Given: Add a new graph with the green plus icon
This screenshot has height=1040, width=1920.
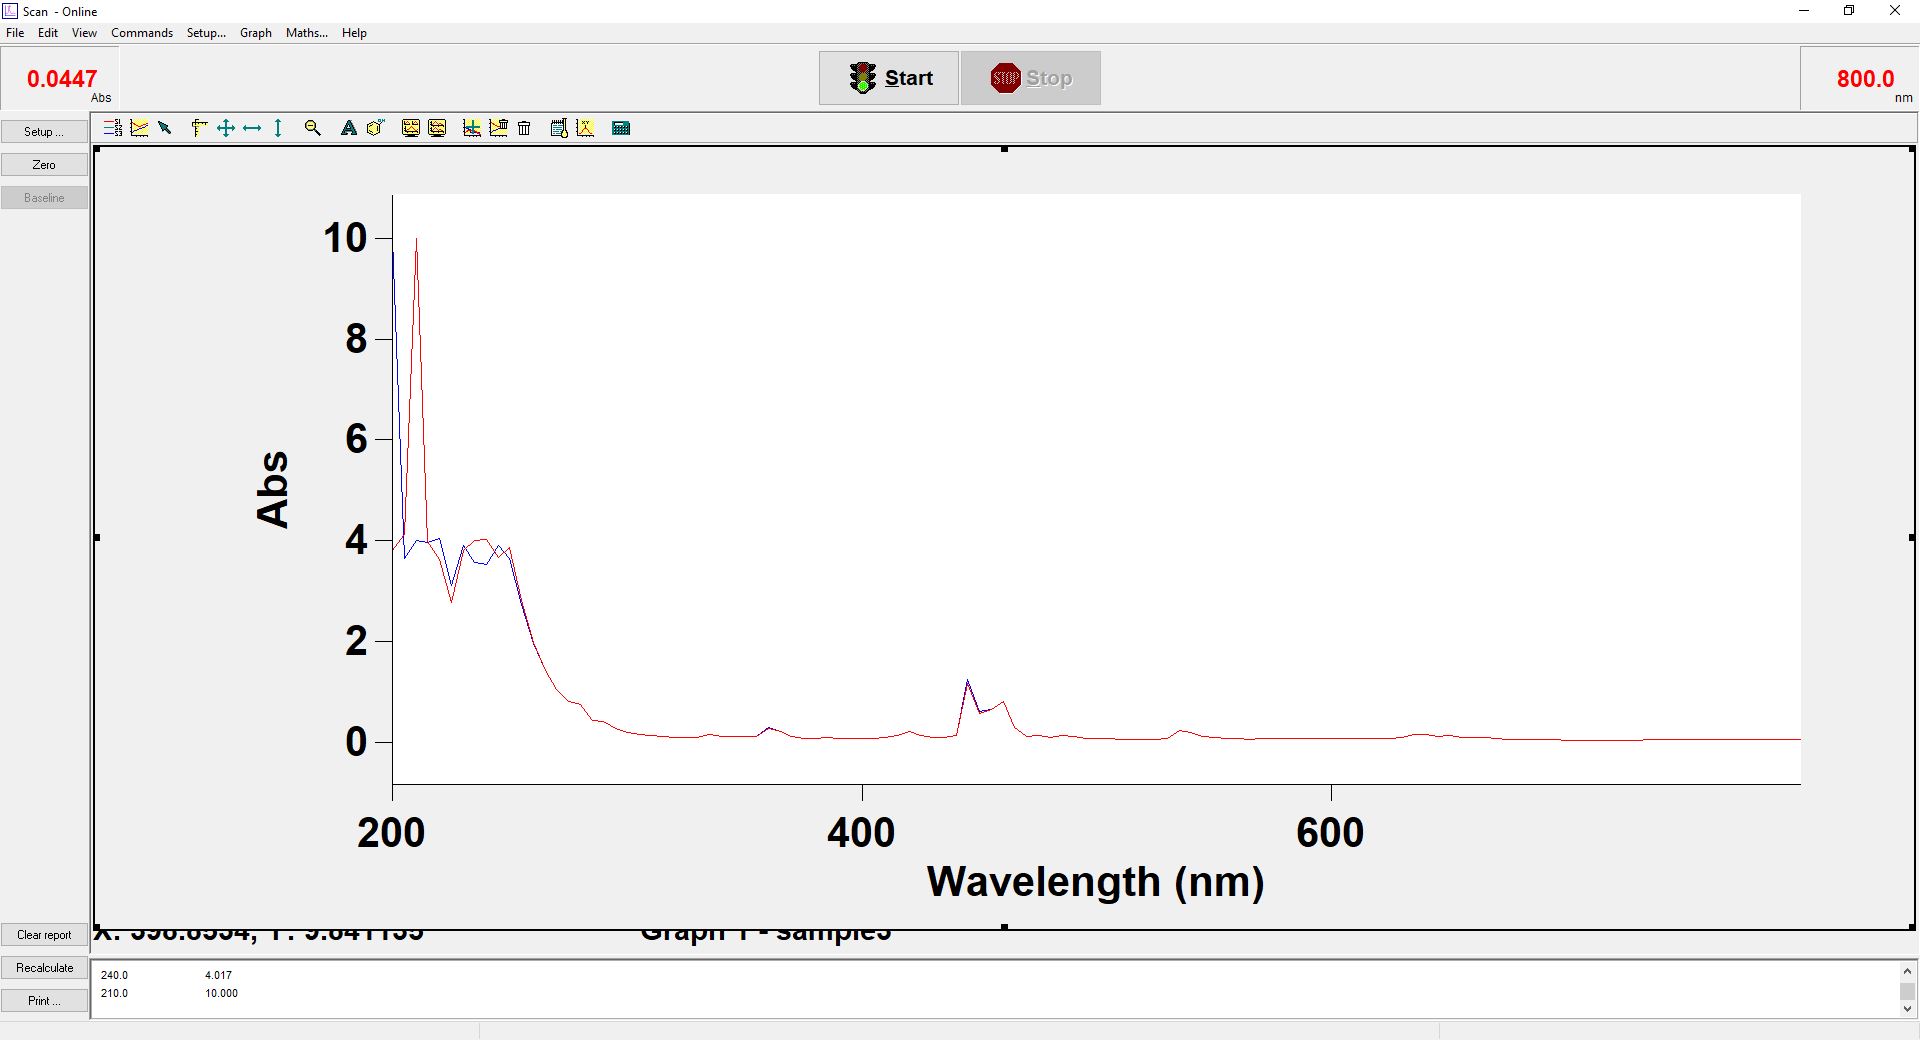Looking at the screenshot, I should [x=471, y=128].
